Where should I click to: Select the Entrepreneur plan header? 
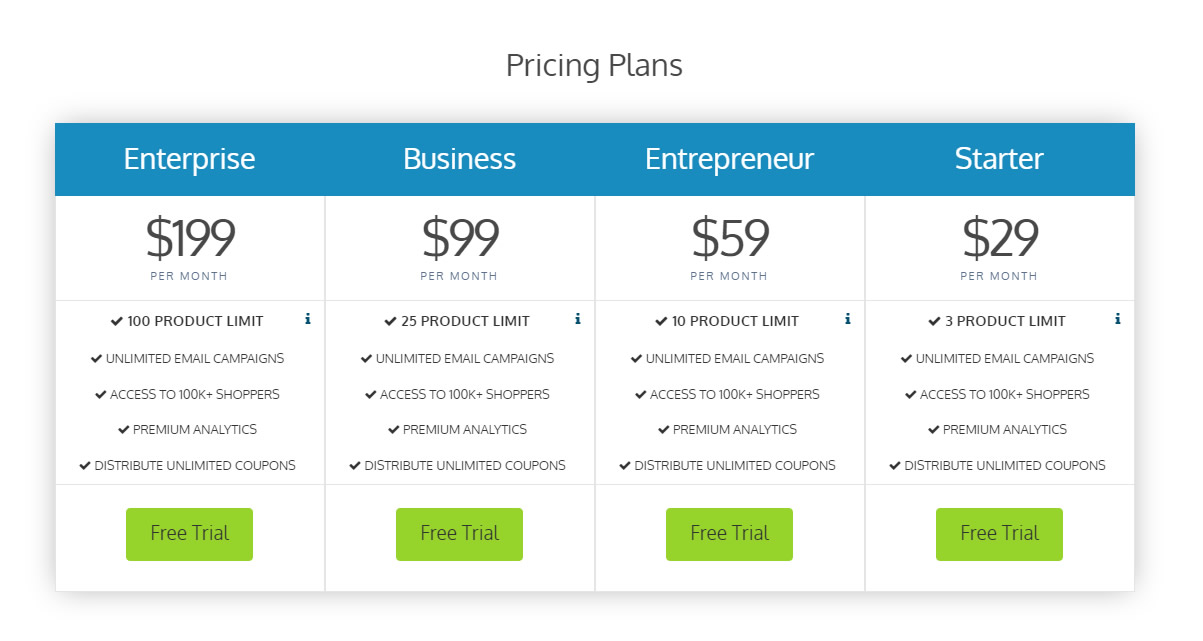point(729,159)
